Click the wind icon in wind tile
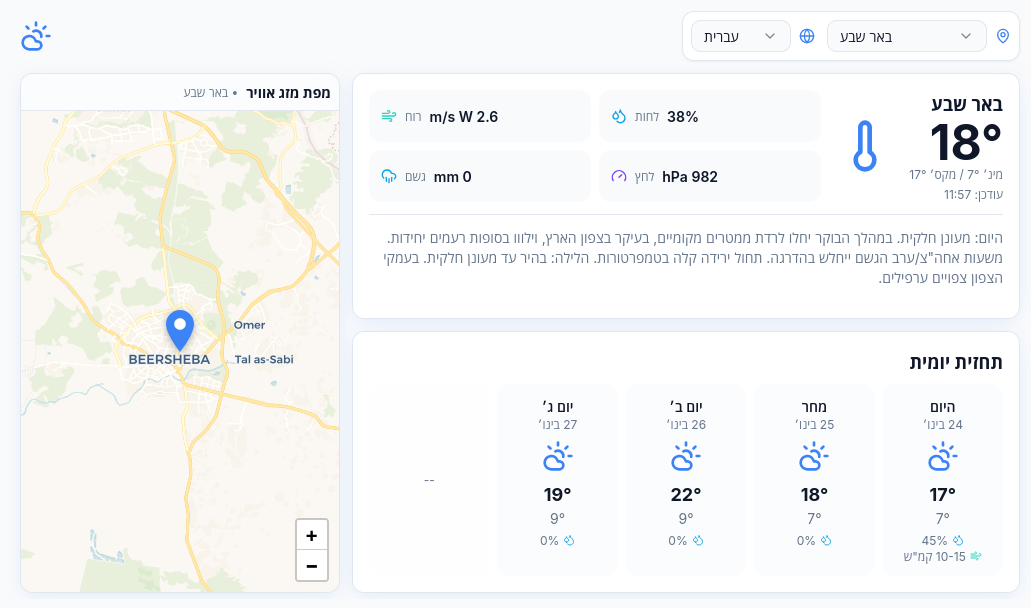Screen dimensions: 1031x608 pos(389,117)
